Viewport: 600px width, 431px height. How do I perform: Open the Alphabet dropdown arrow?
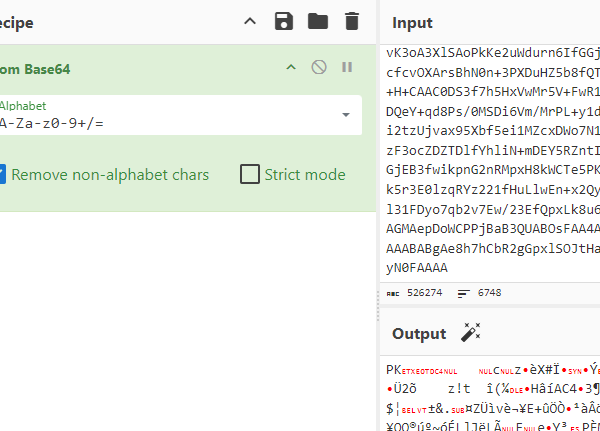(x=346, y=115)
